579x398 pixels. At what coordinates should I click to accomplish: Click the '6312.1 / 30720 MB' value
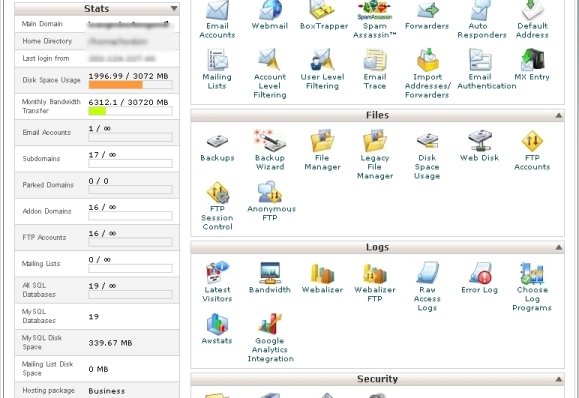pyautogui.click(x=128, y=102)
